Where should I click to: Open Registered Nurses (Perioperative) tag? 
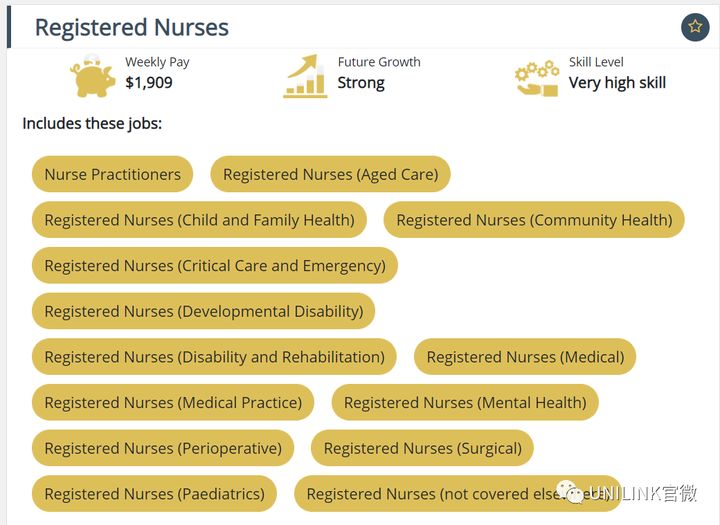click(x=163, y=448)
